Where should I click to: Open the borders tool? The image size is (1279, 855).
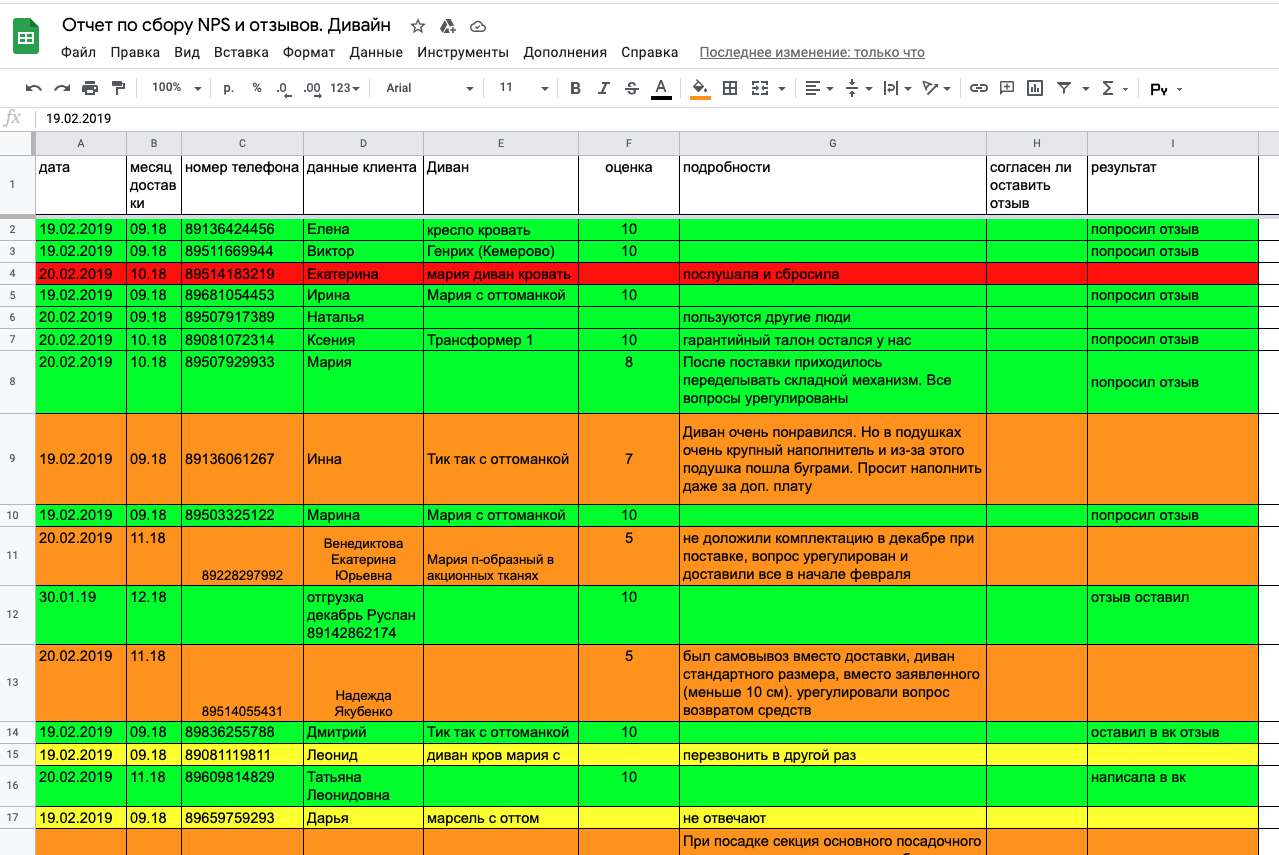730,88
